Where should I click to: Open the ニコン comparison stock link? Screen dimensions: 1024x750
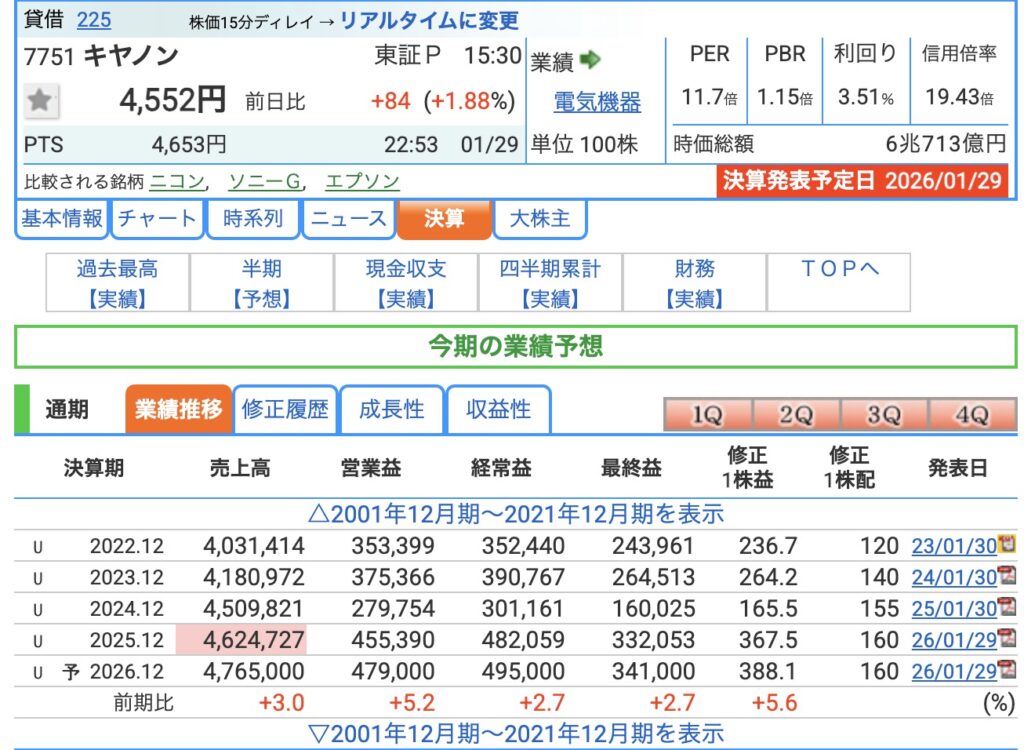(x=177, y=181)
